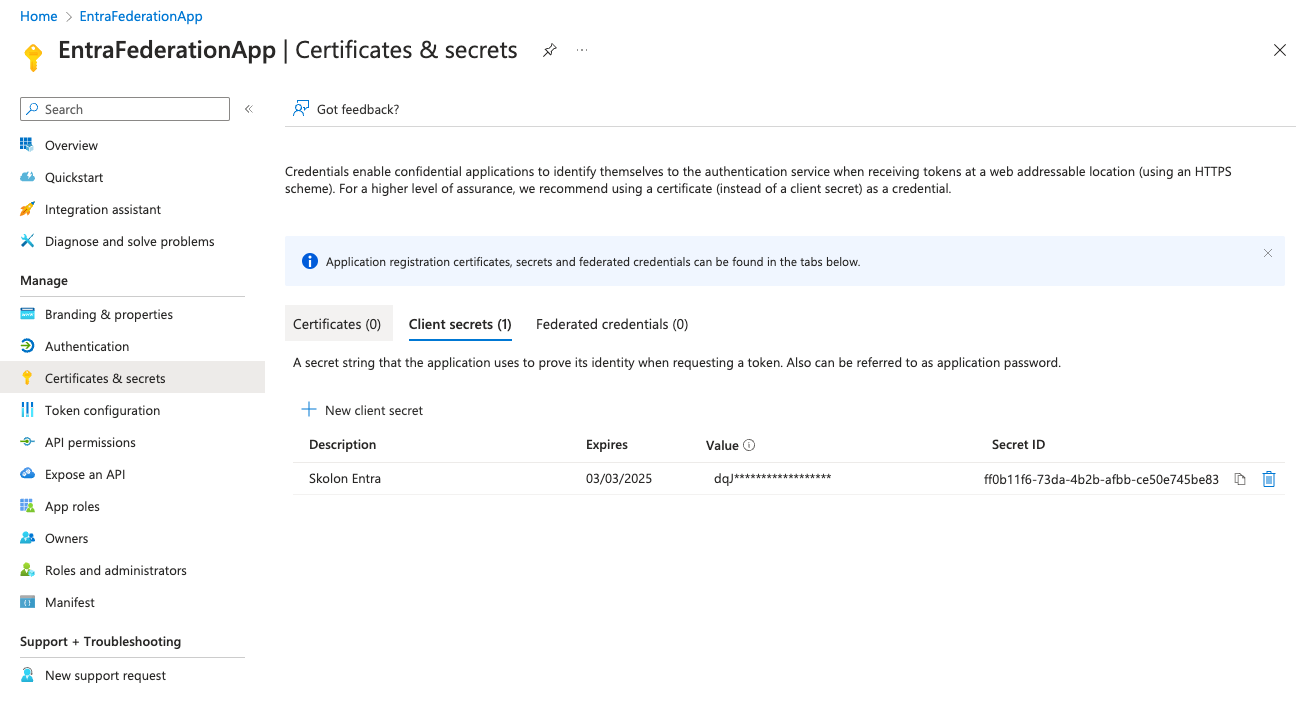
Task: Switch to the Certificates tab
Action: click(x=338, y=323)
